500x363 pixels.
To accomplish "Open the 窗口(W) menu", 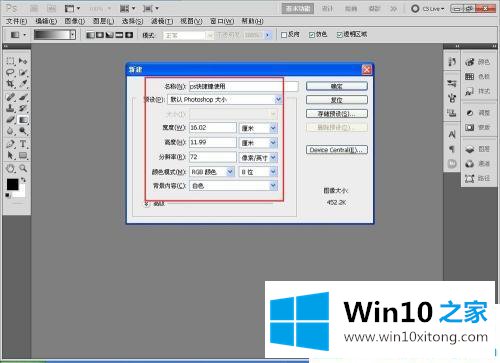I will [x=222, y=21].
